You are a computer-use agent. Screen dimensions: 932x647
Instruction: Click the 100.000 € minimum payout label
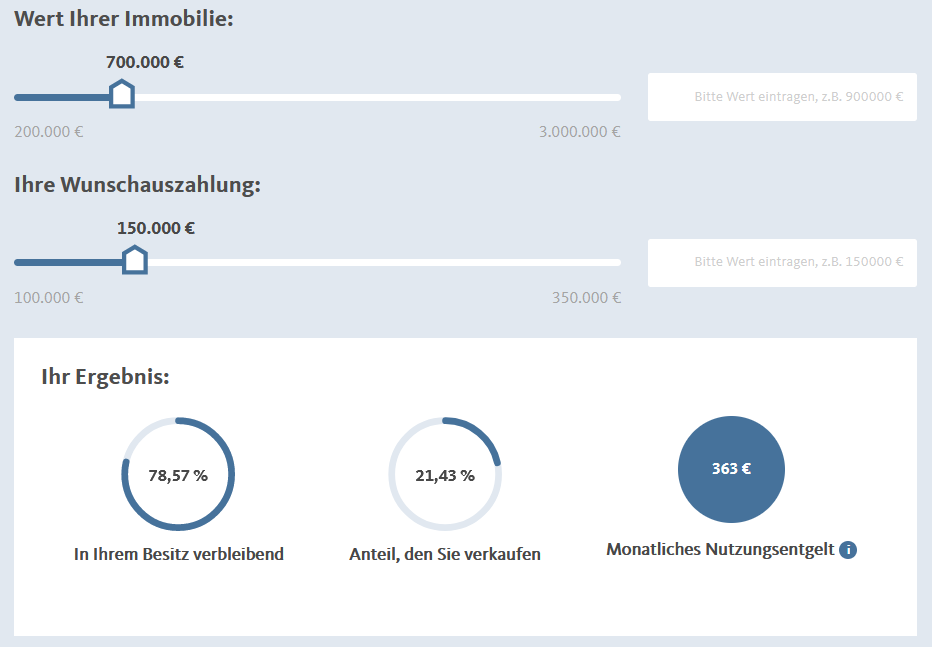point(49,297)
